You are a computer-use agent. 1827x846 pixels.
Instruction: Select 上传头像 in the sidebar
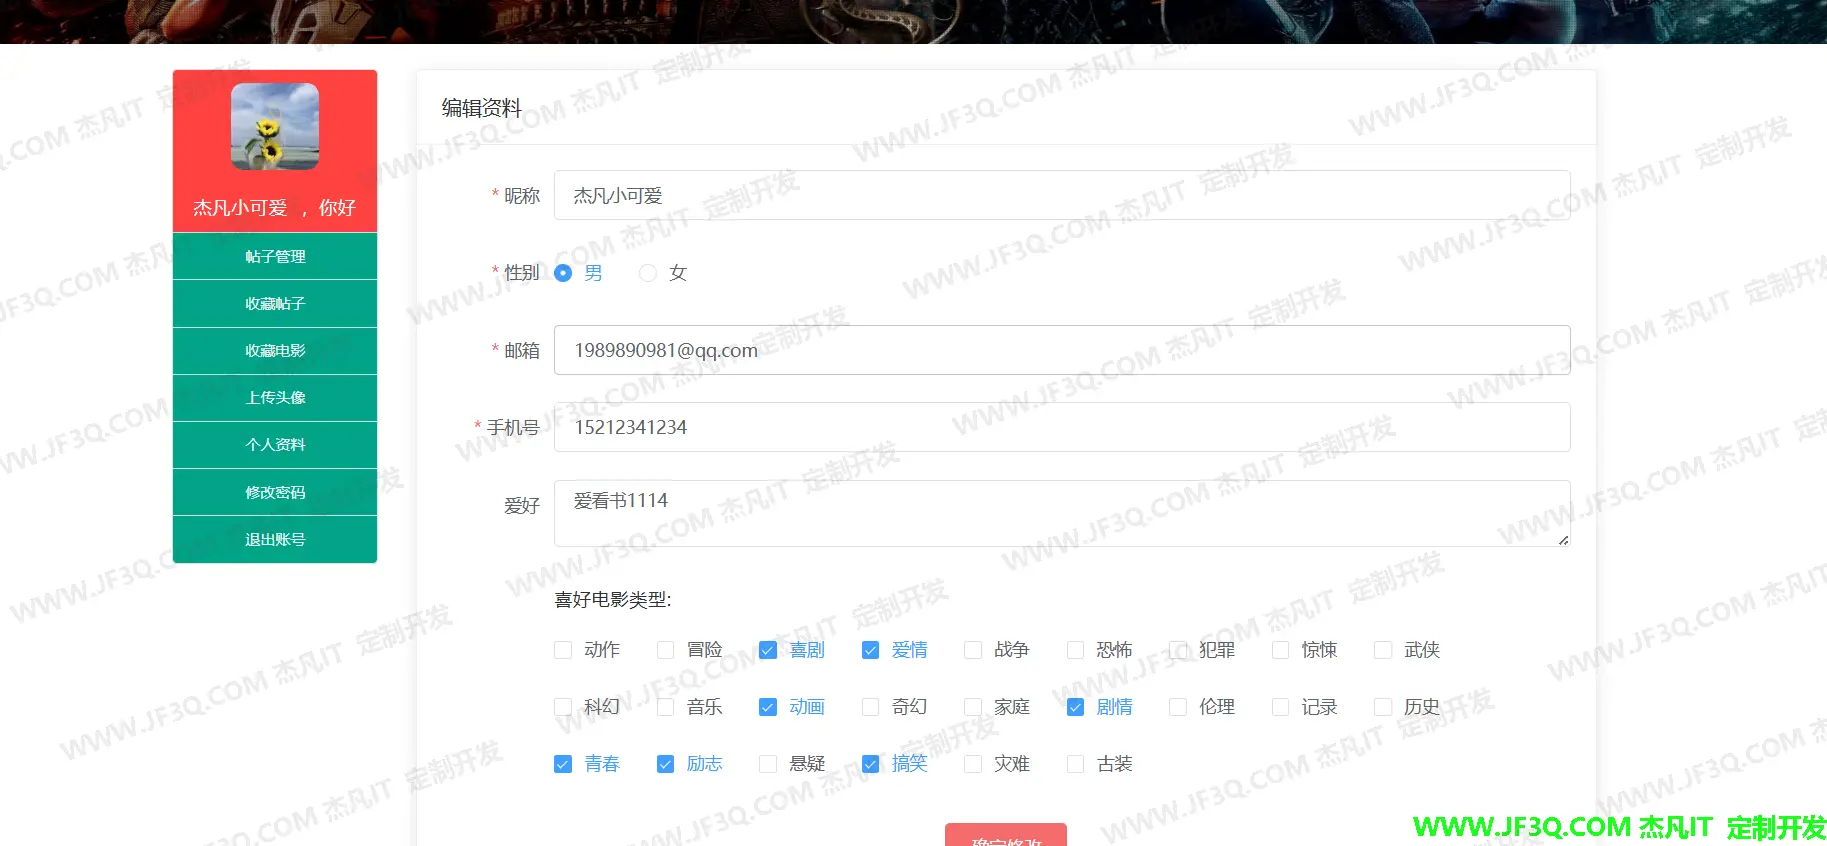(275, 398)
